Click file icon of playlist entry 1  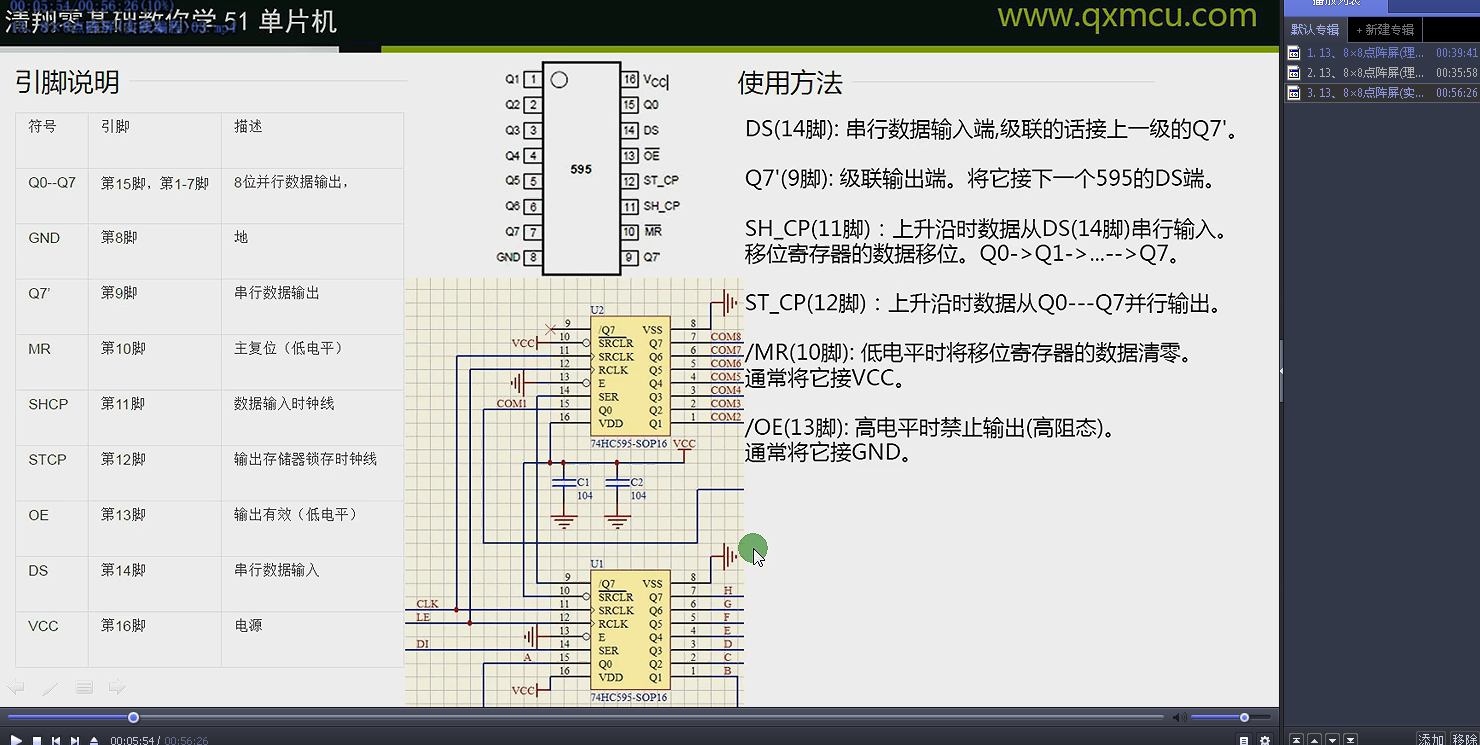1293,53
